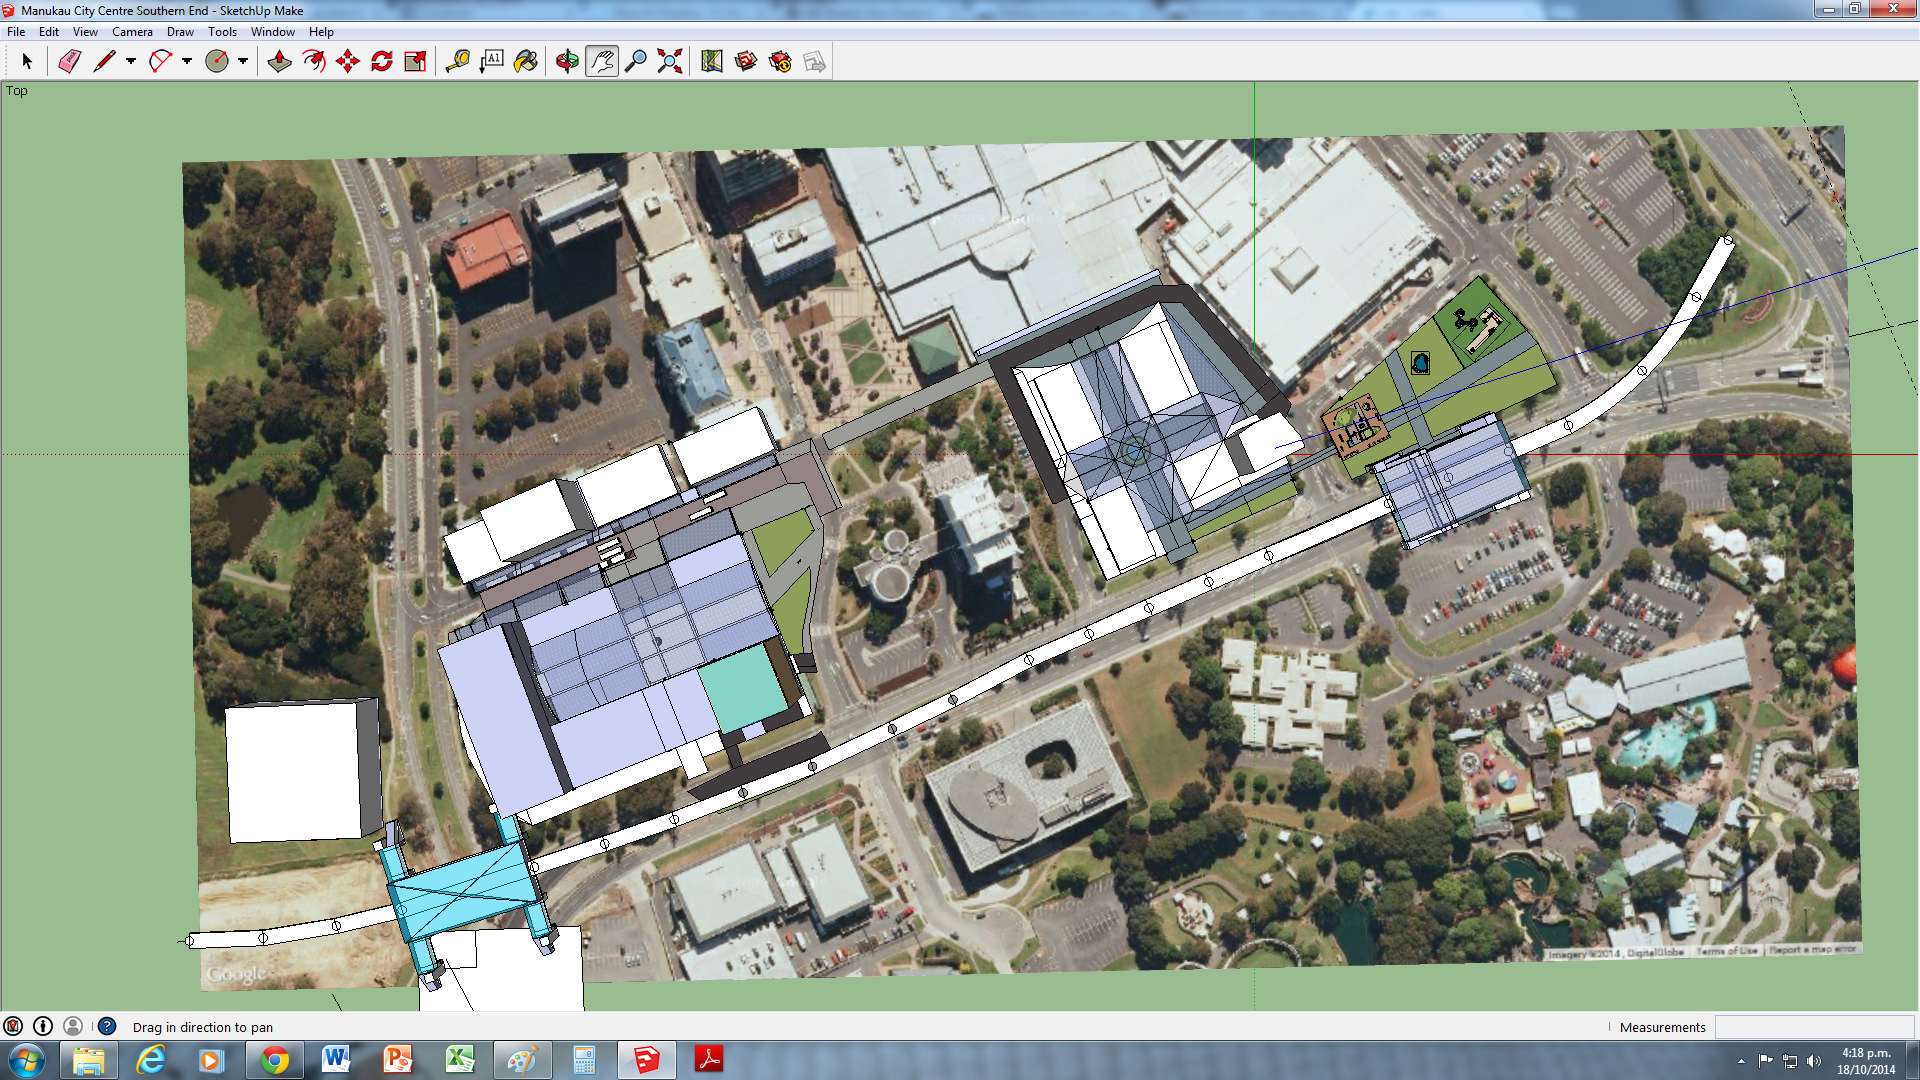The height and width of the screenshot is (1080, 1920).
Task: Expand the Circle shape dropdown arrow
Action: coord(243,62)
